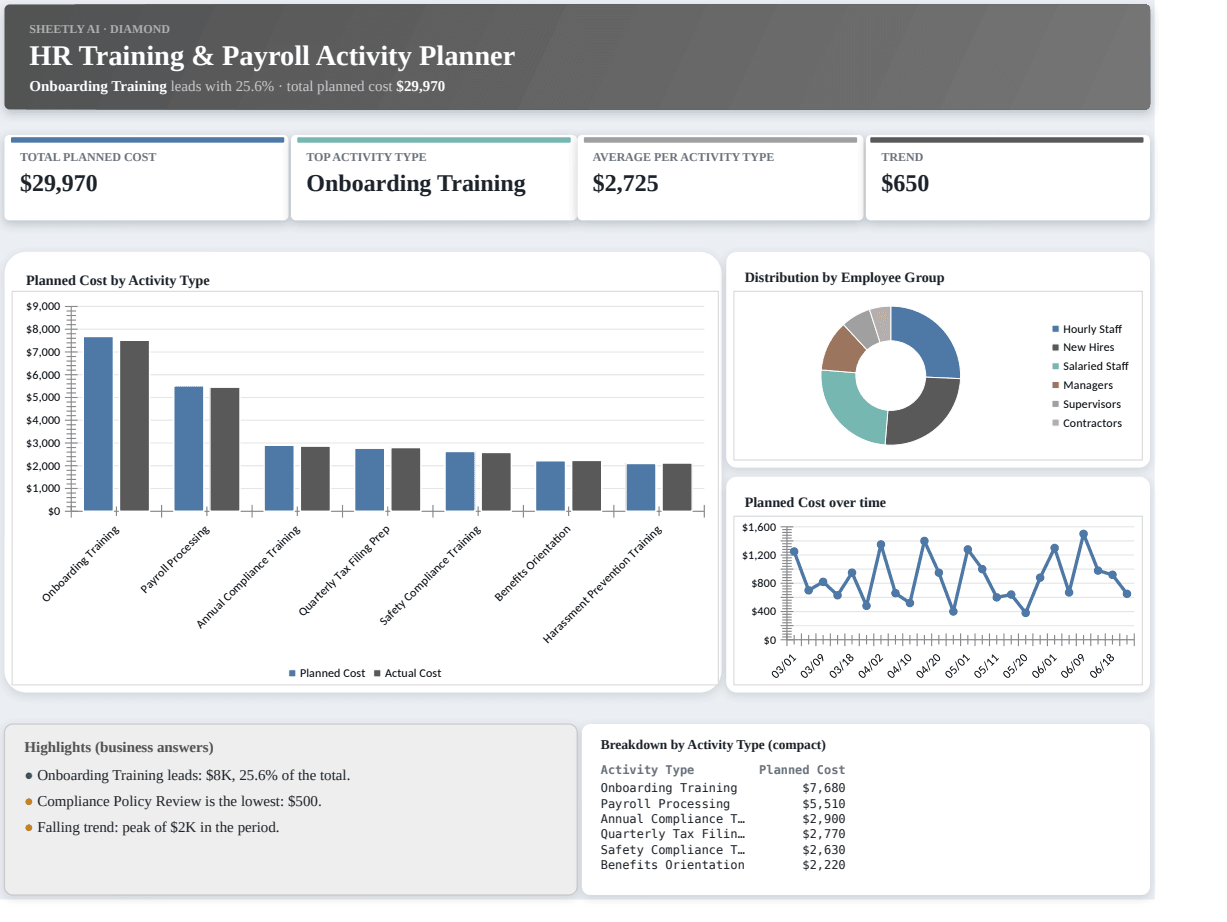Click the Planned Cost over time heading
1227x922 pixels.
coord(815,502)
